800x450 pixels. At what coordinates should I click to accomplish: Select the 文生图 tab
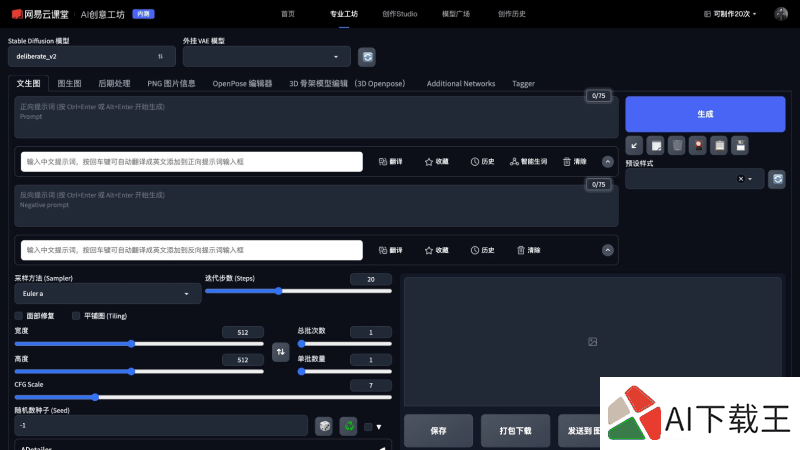(x=29, y=84)
